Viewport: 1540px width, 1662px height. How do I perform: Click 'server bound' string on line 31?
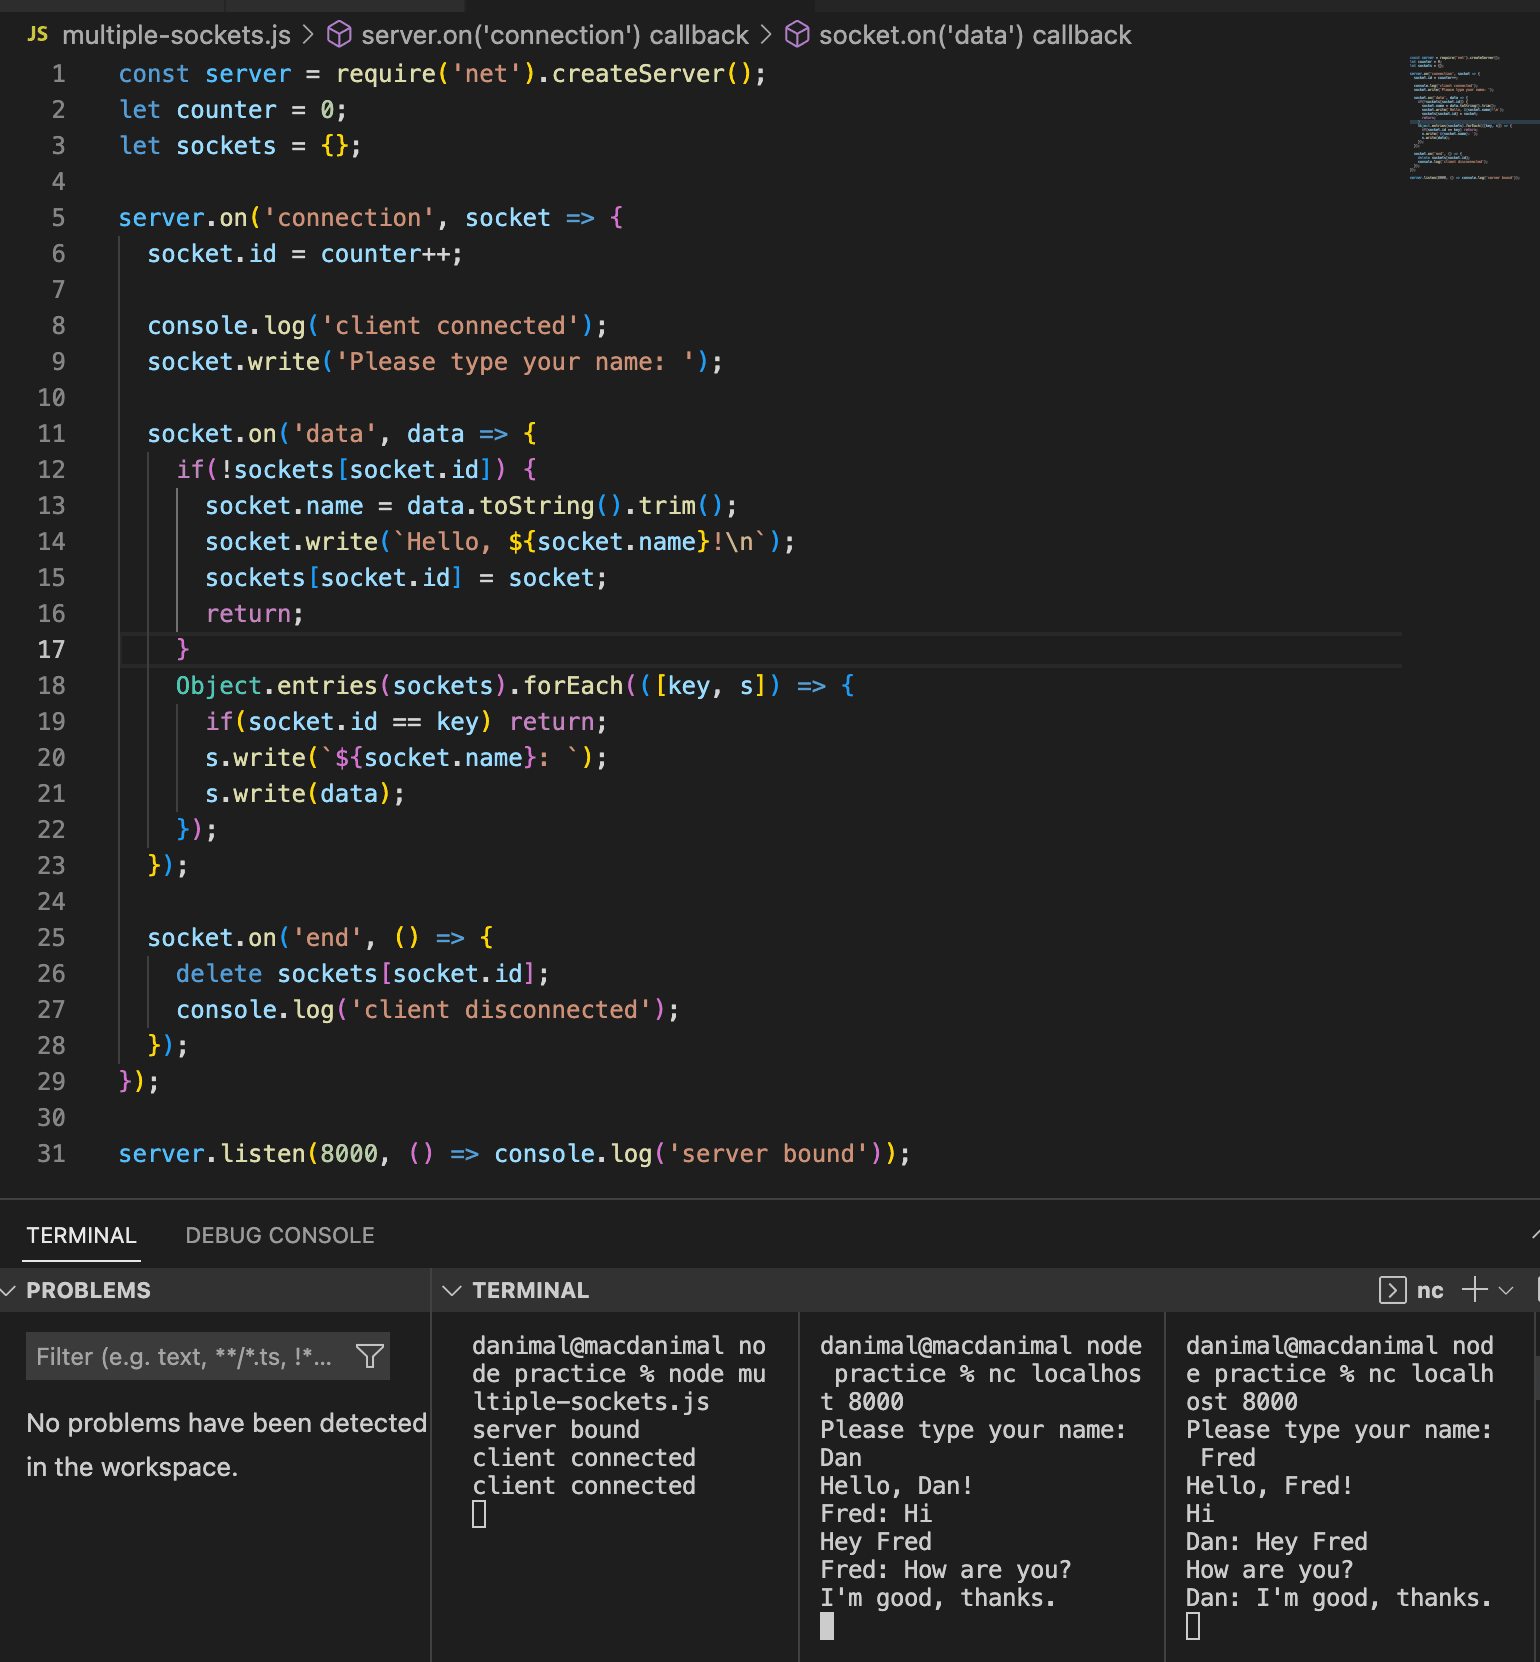pos(768,1154)
